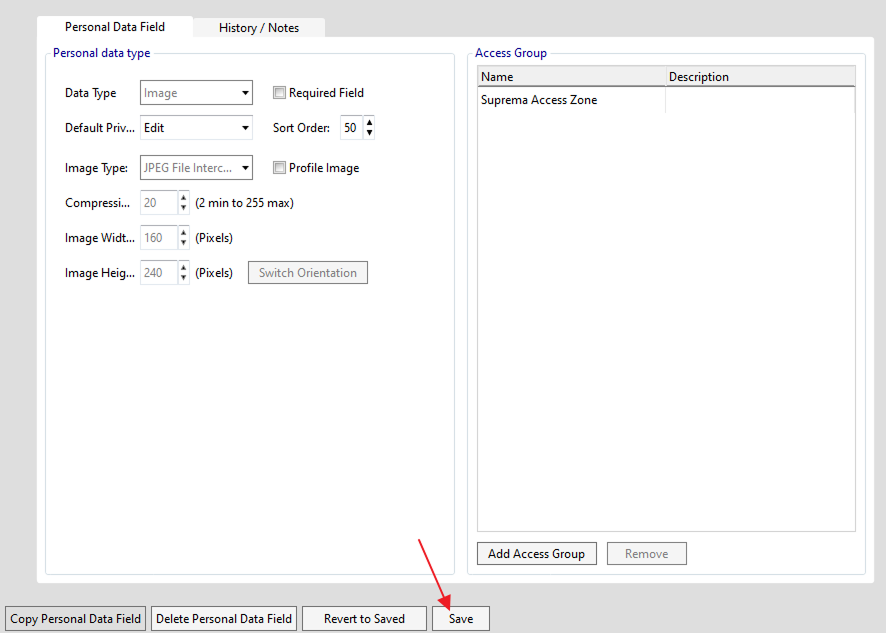
Task: Decrease the Image Width value
Action: click(x=183, y=243)
